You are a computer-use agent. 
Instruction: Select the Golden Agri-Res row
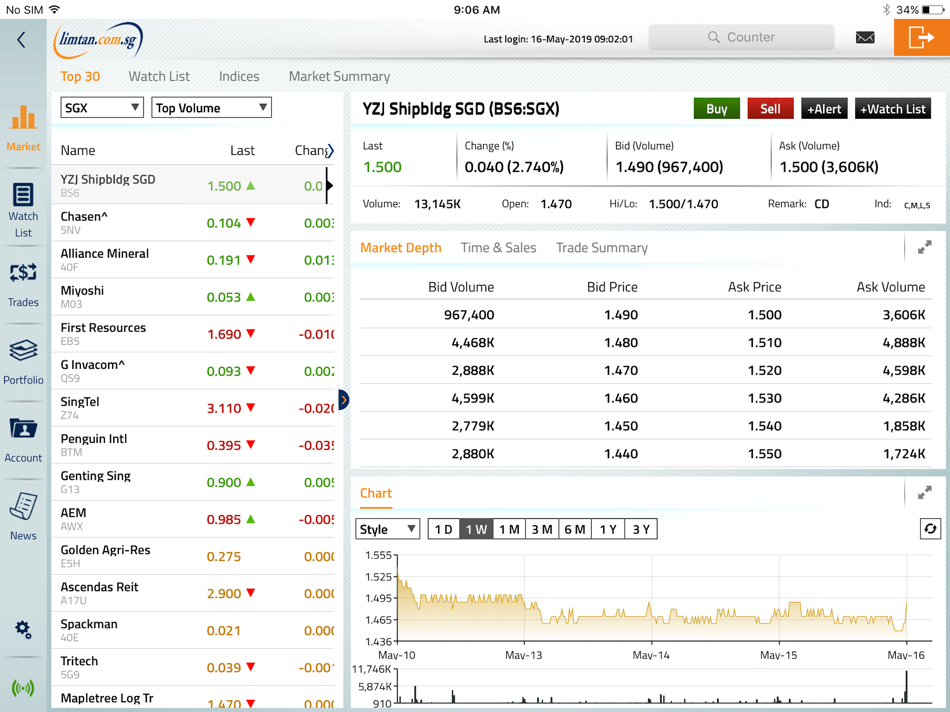click(193, 555)
